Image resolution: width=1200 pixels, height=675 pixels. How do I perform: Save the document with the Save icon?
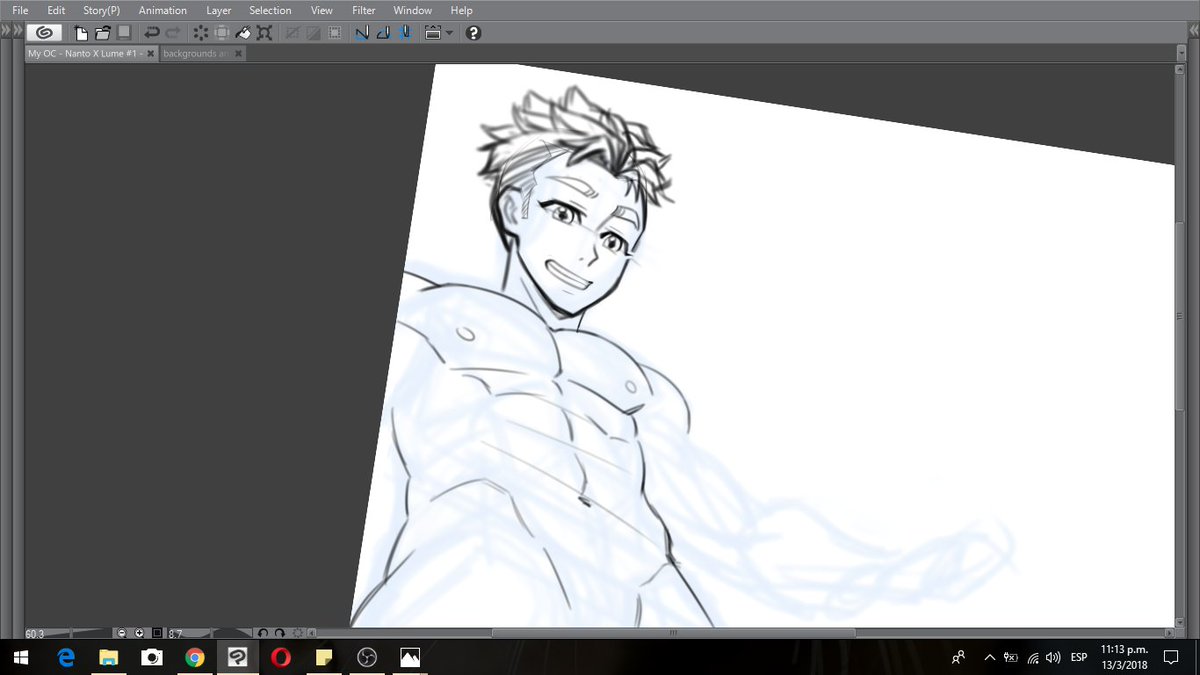[124, 32]
